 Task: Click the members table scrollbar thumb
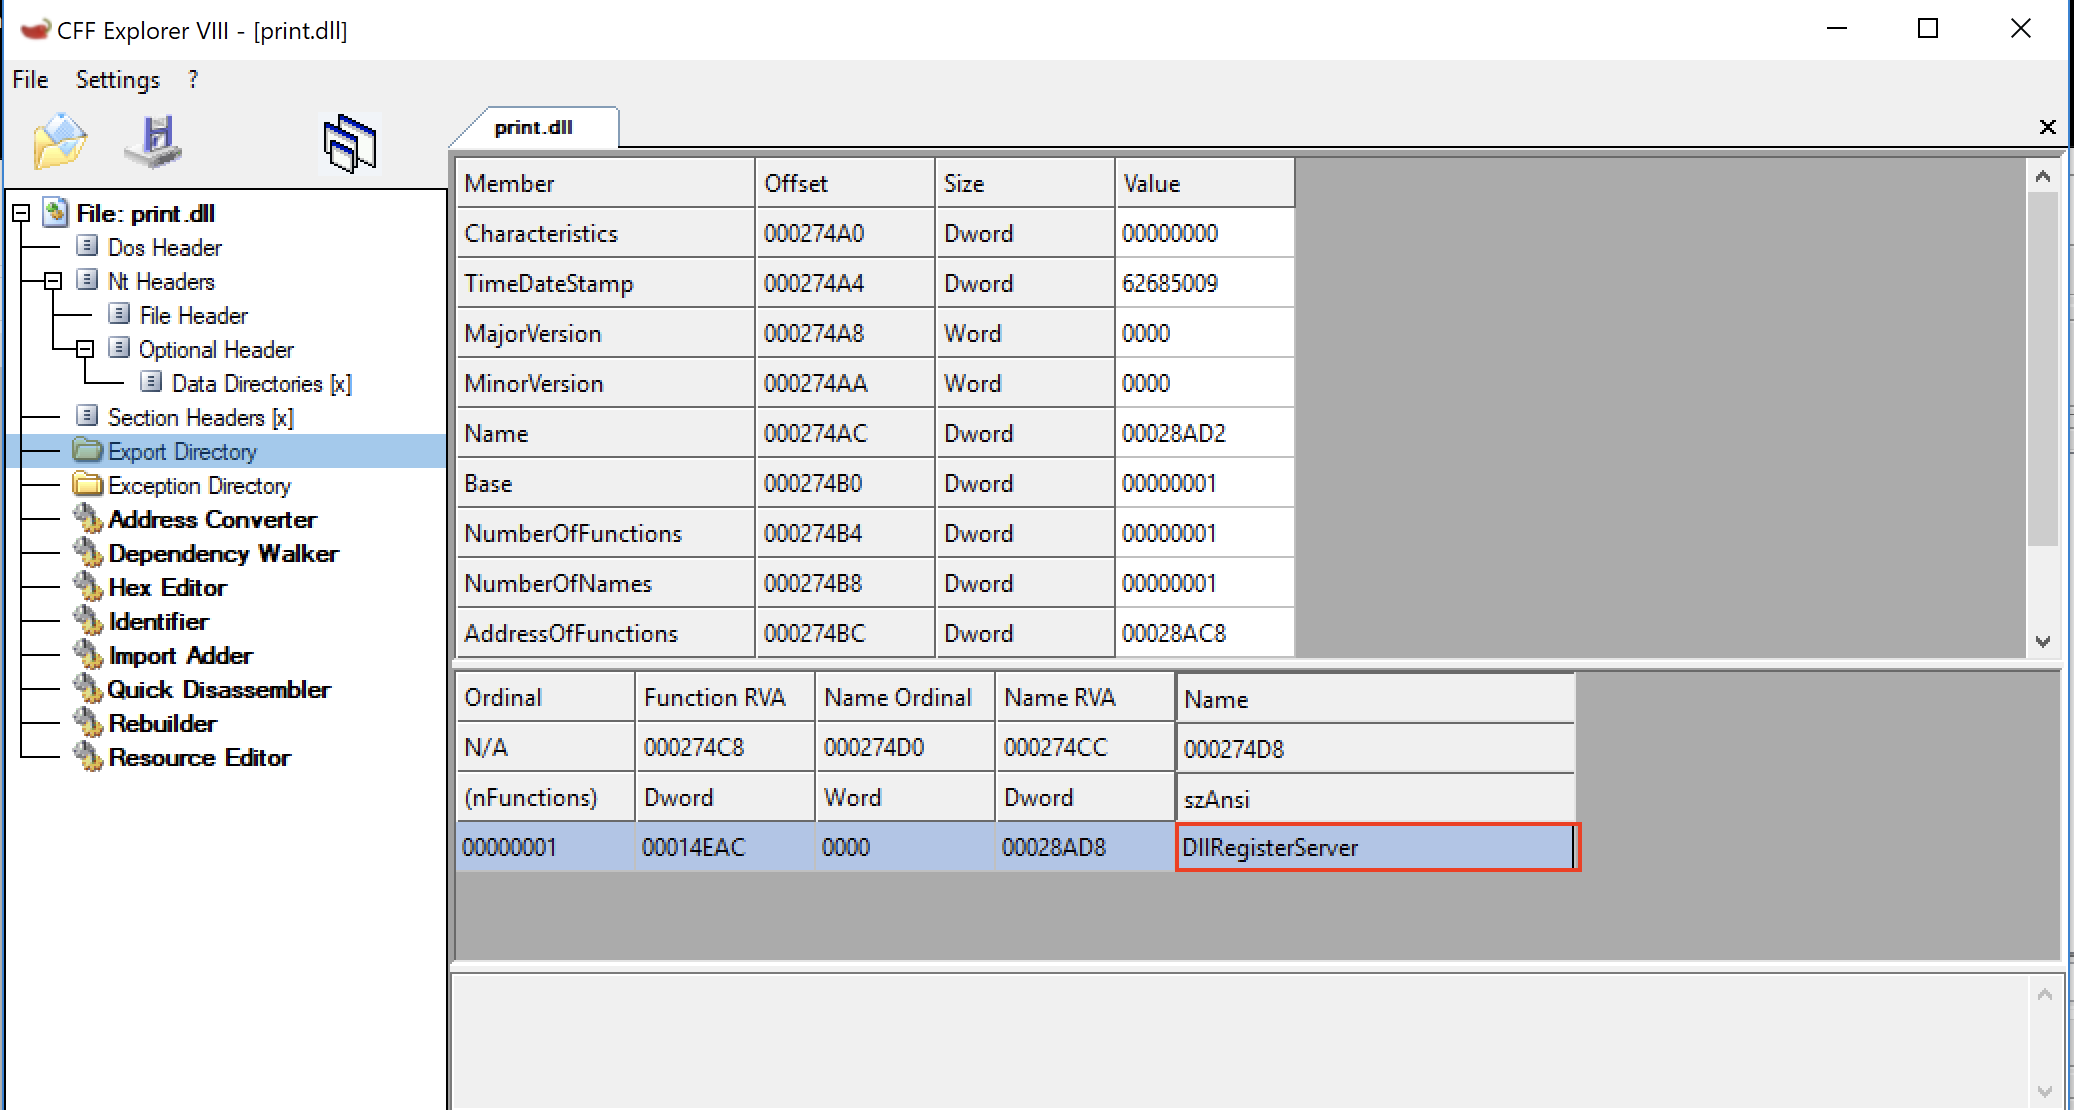pos(2043,368)
